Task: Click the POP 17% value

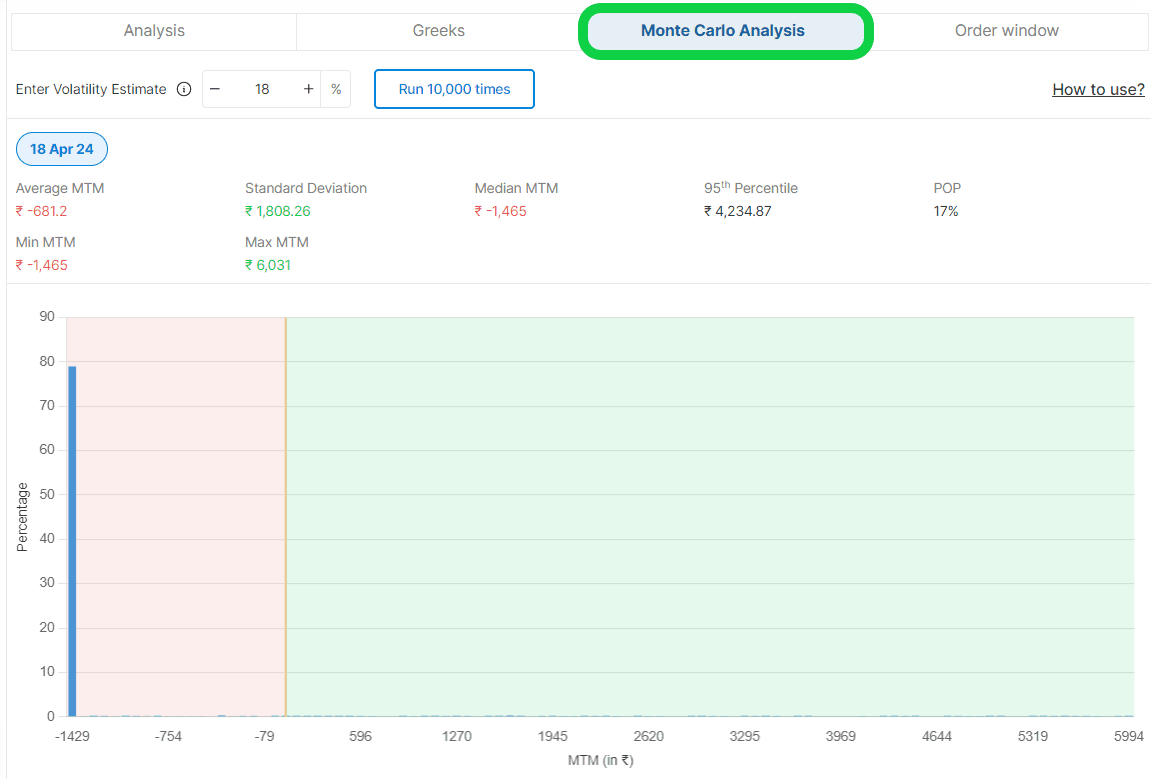Action: (946, 211)
